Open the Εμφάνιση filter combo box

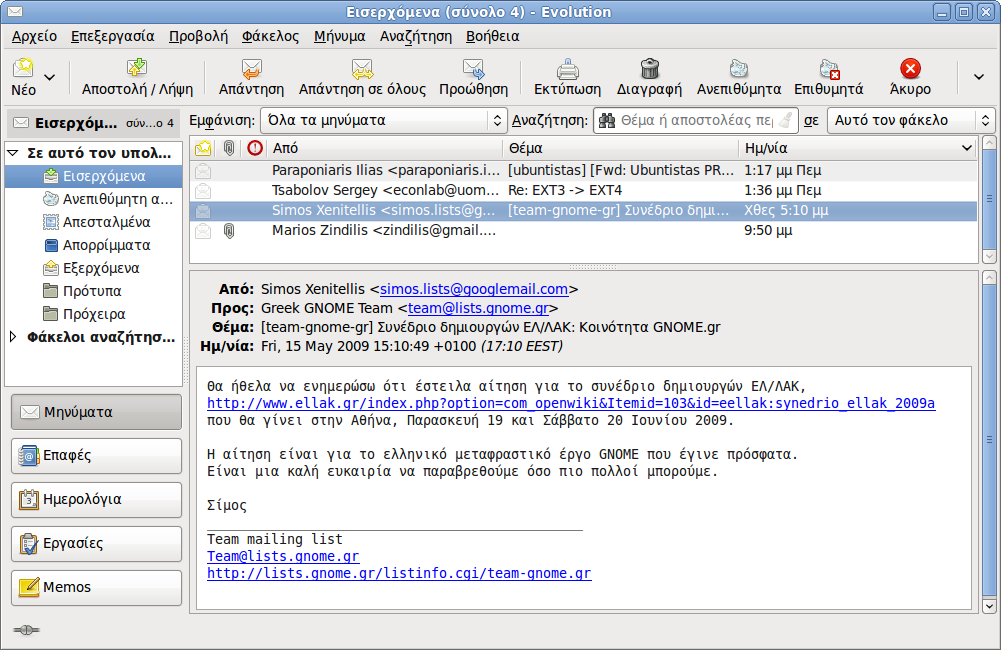[x=384, y=120]
